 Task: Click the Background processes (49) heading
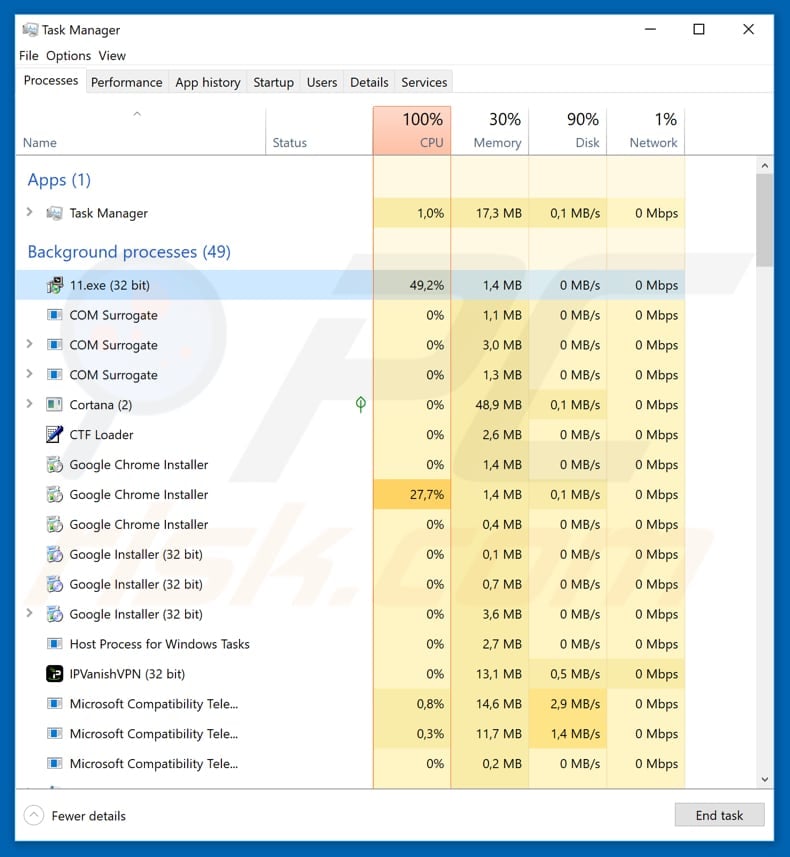(129, 251)
